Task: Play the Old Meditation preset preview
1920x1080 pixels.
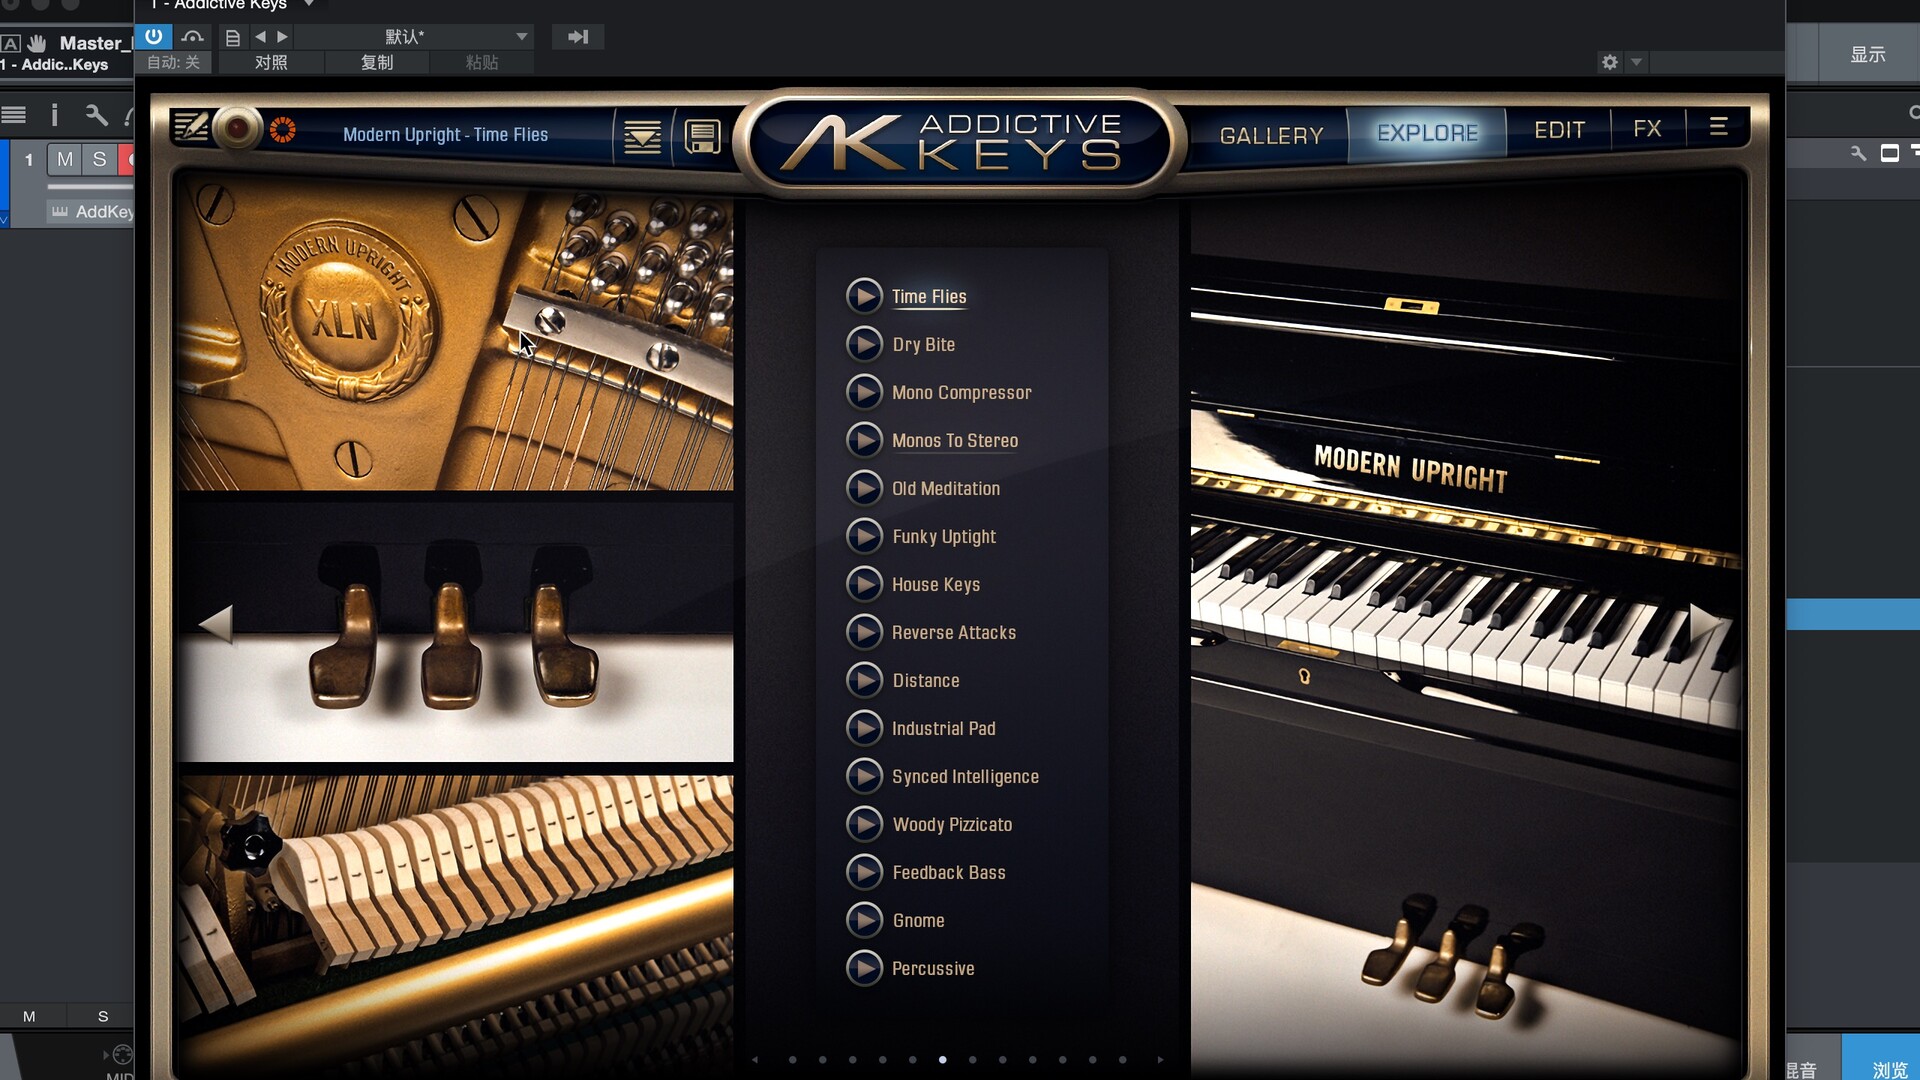Action: coord(864,488)
